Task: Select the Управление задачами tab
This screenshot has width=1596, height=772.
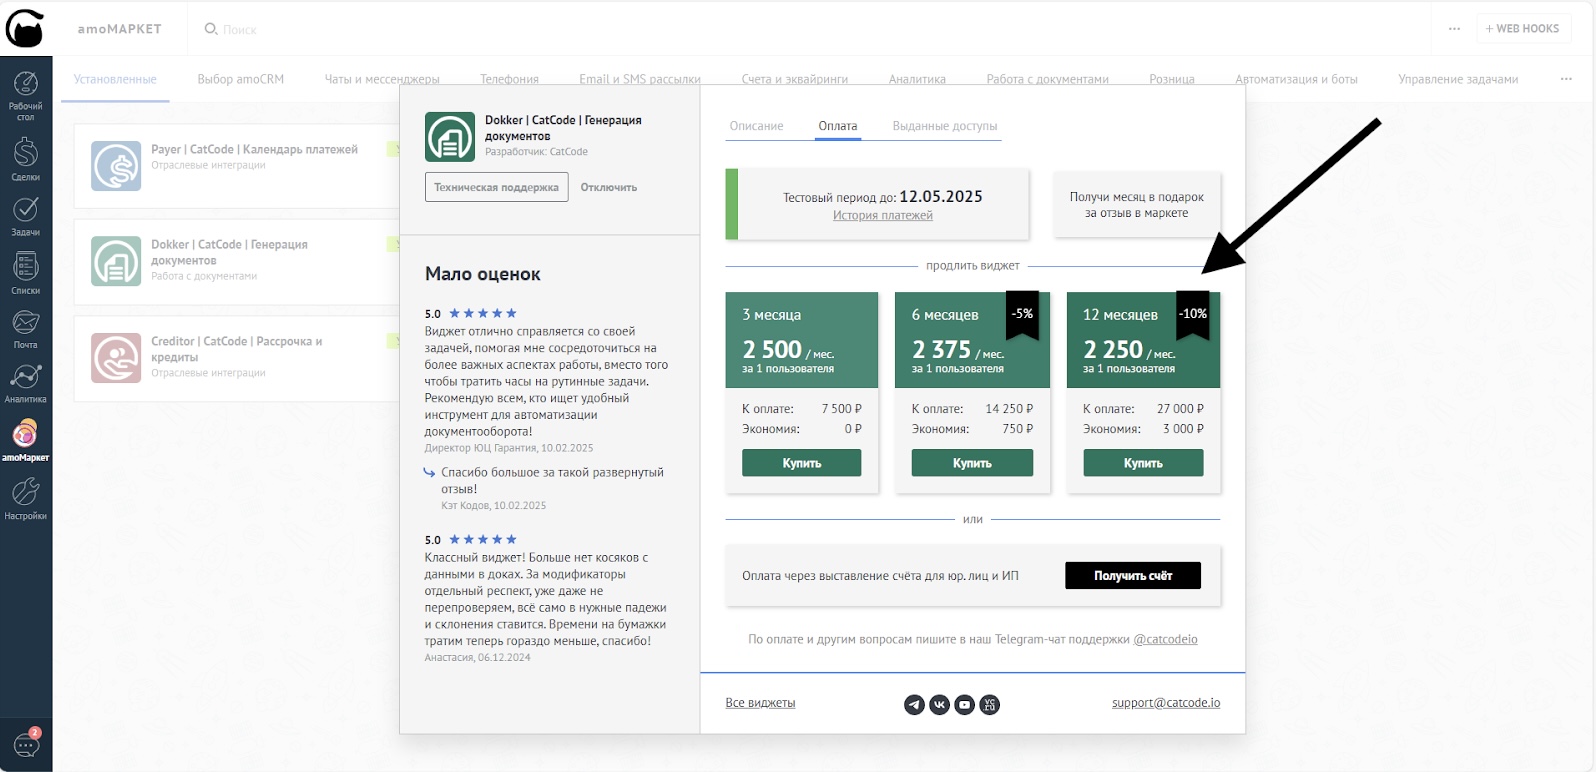Action: pos(1458,79)
